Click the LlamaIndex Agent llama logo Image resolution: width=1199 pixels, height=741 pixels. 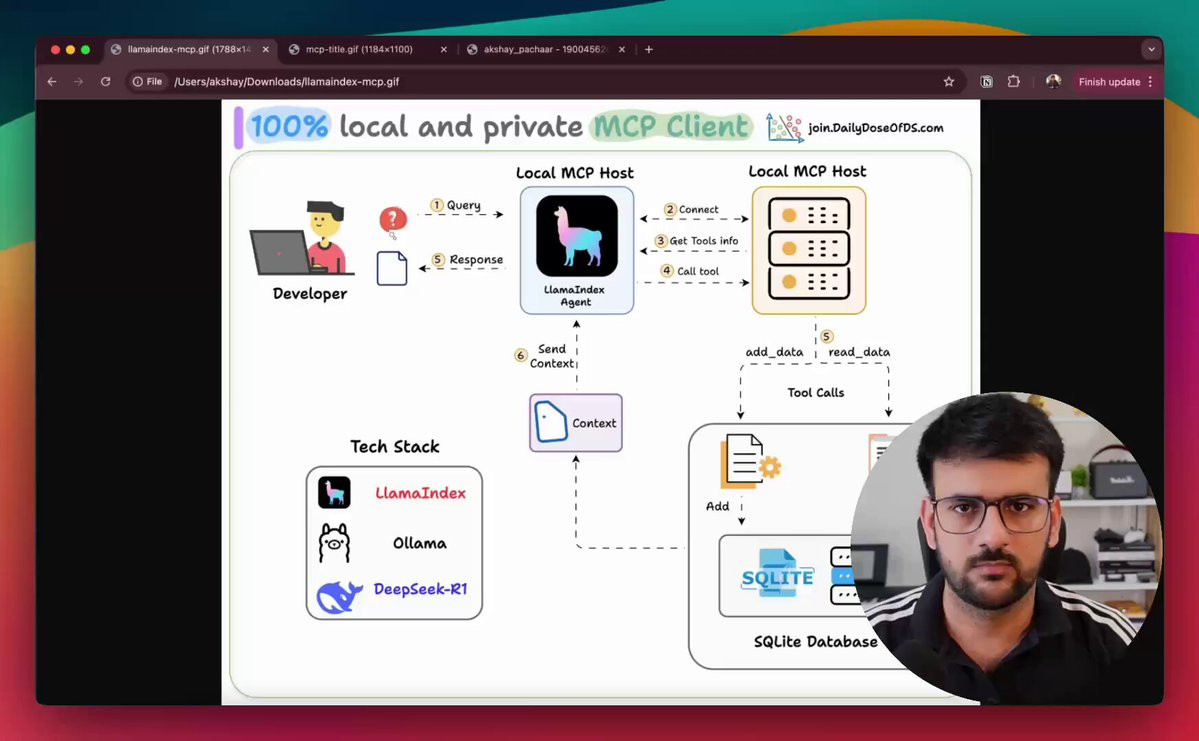577,236
